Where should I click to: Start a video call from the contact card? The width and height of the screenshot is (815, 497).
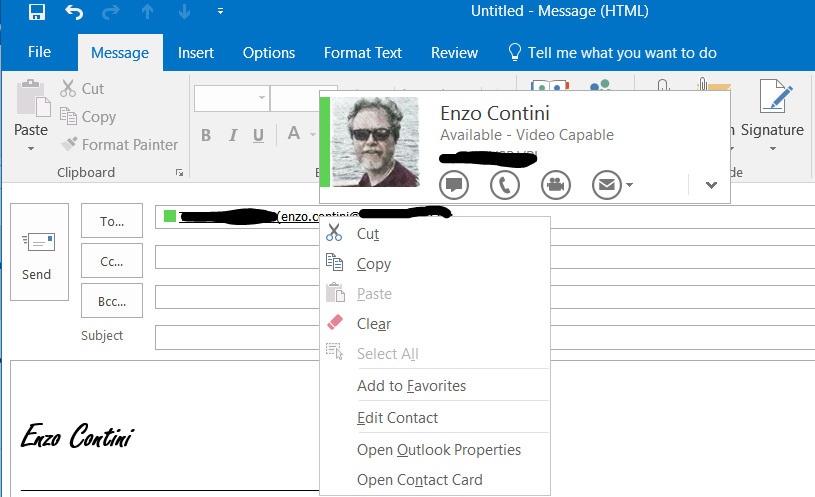click(x=556, y=184)
